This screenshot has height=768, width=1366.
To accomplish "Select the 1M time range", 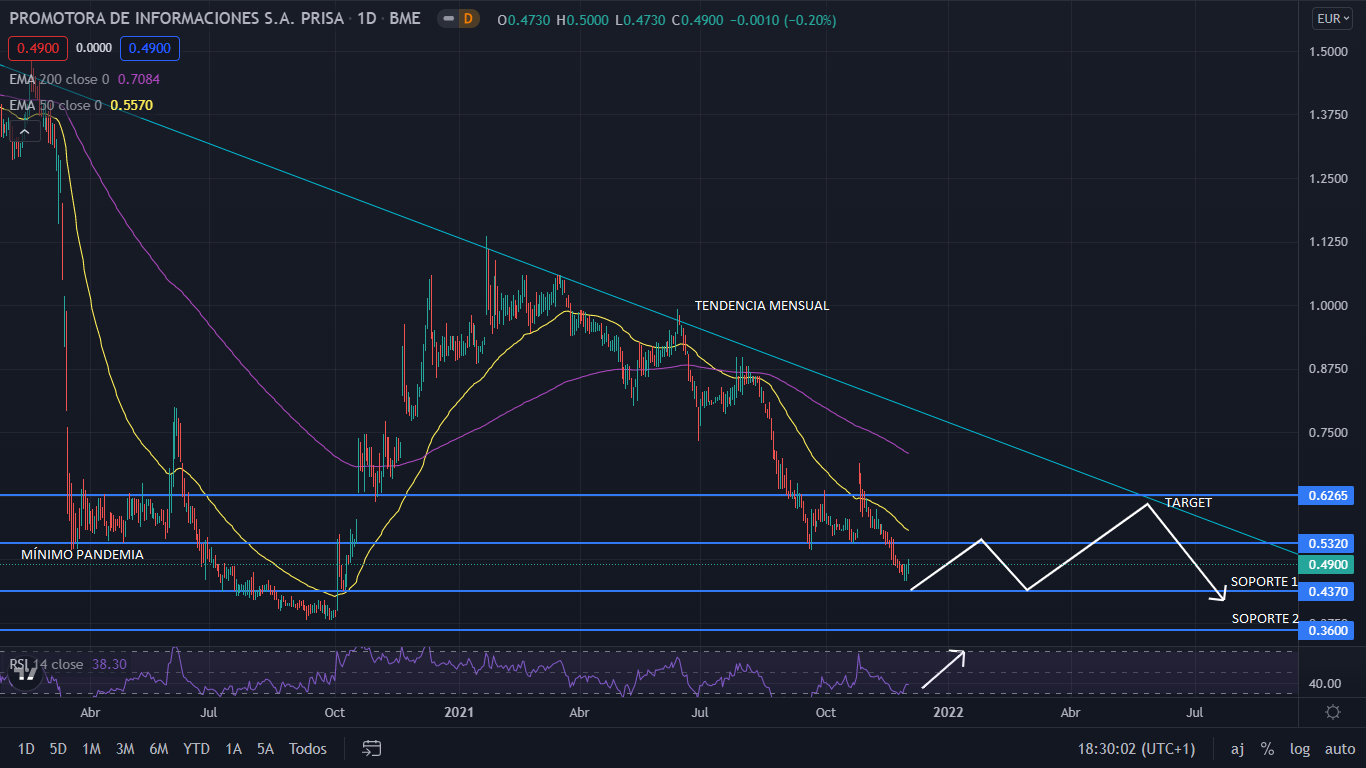I will pyautogui.click(x=91, y=748).
